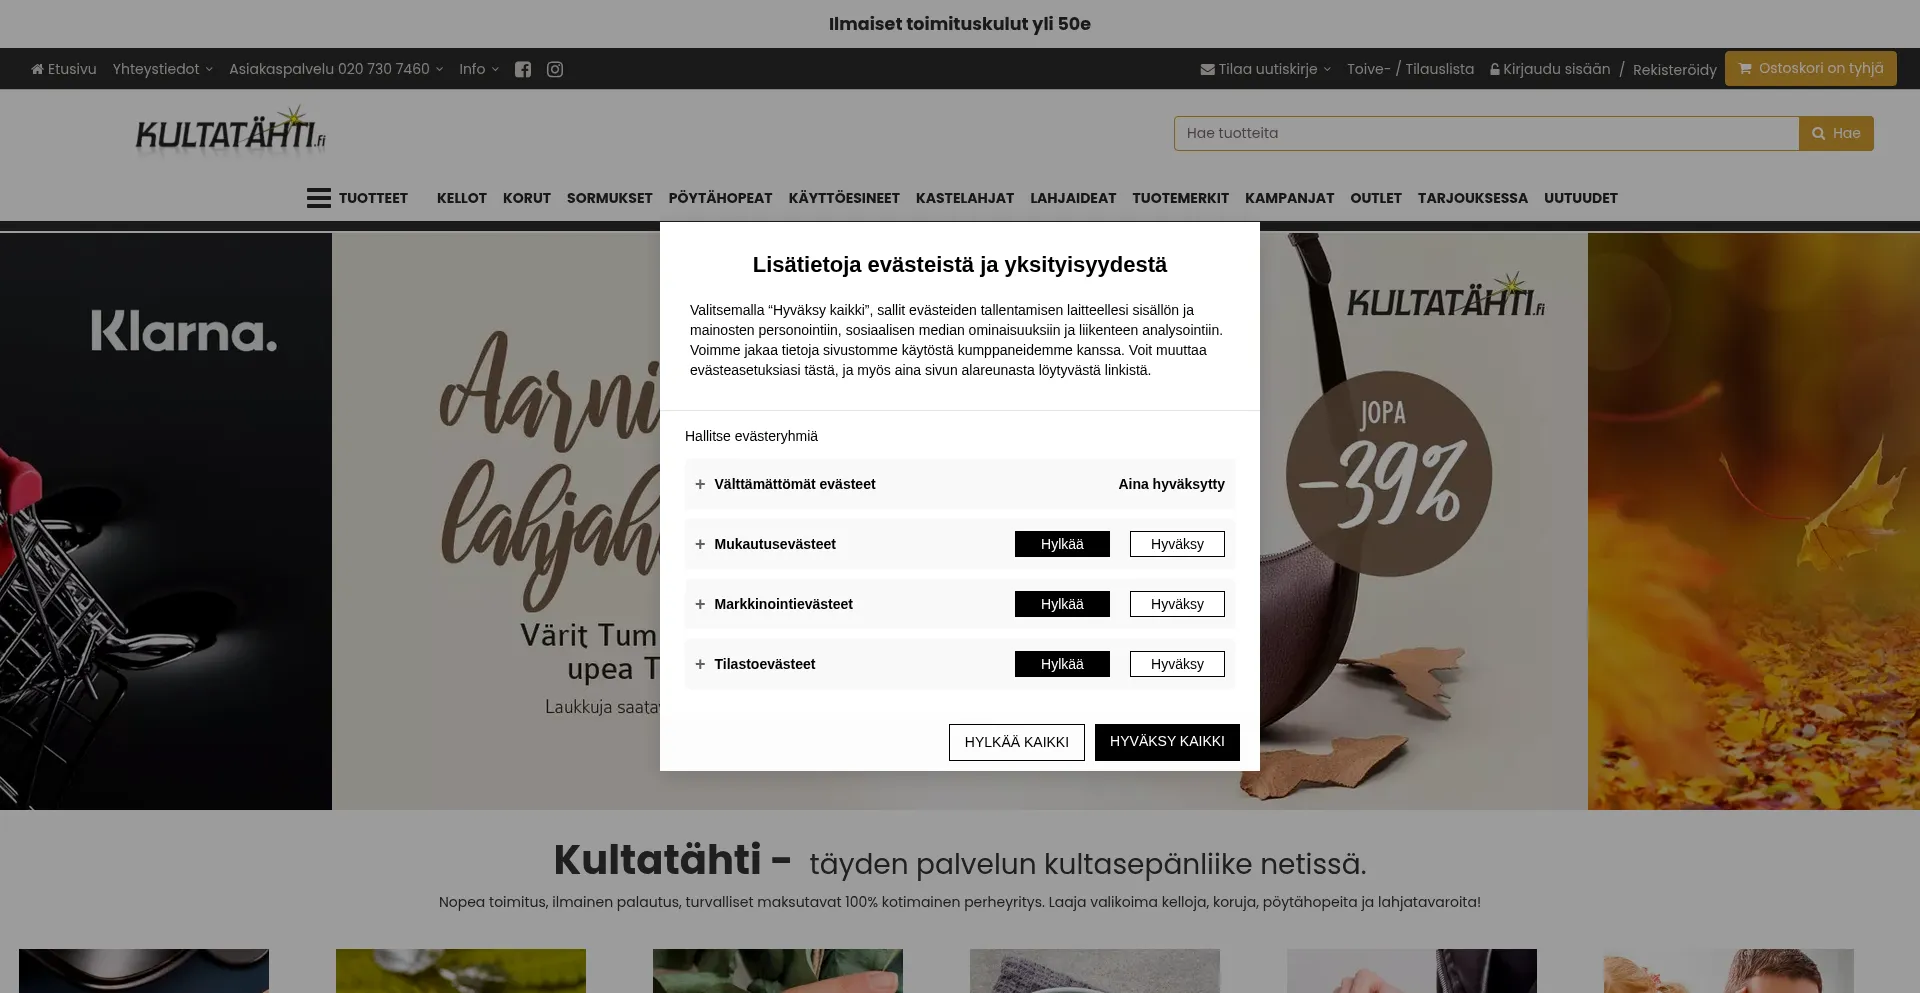Open the Yhteystiedot dropdown
1920x993 pixels.
click(157, 68)
